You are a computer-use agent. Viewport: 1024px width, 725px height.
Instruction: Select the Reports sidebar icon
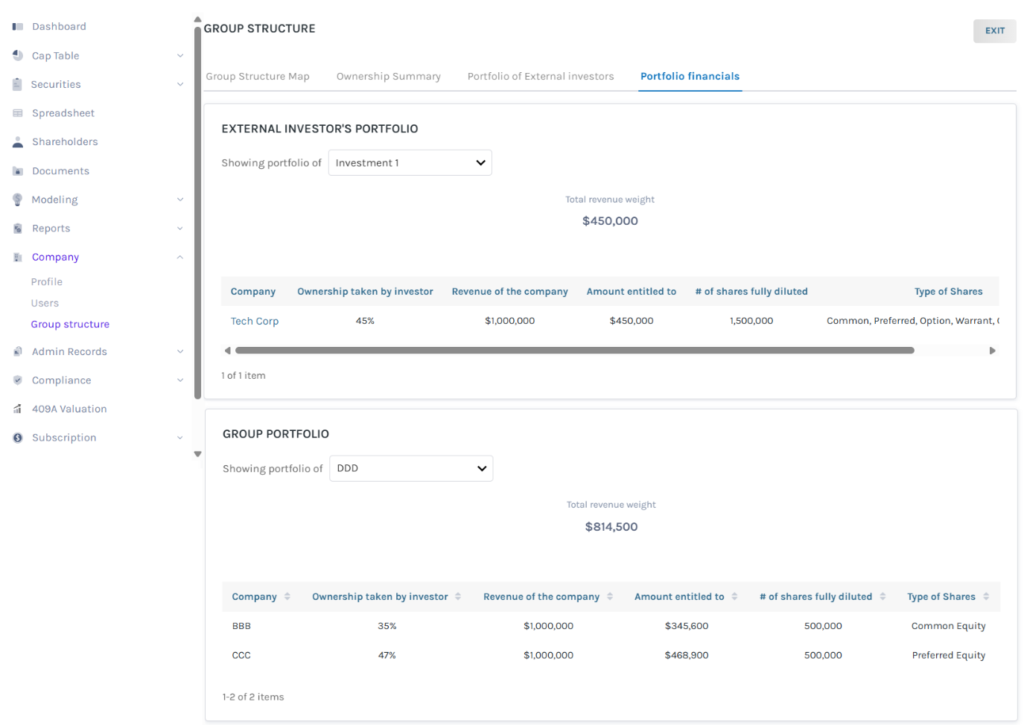(x=16, y=228)
